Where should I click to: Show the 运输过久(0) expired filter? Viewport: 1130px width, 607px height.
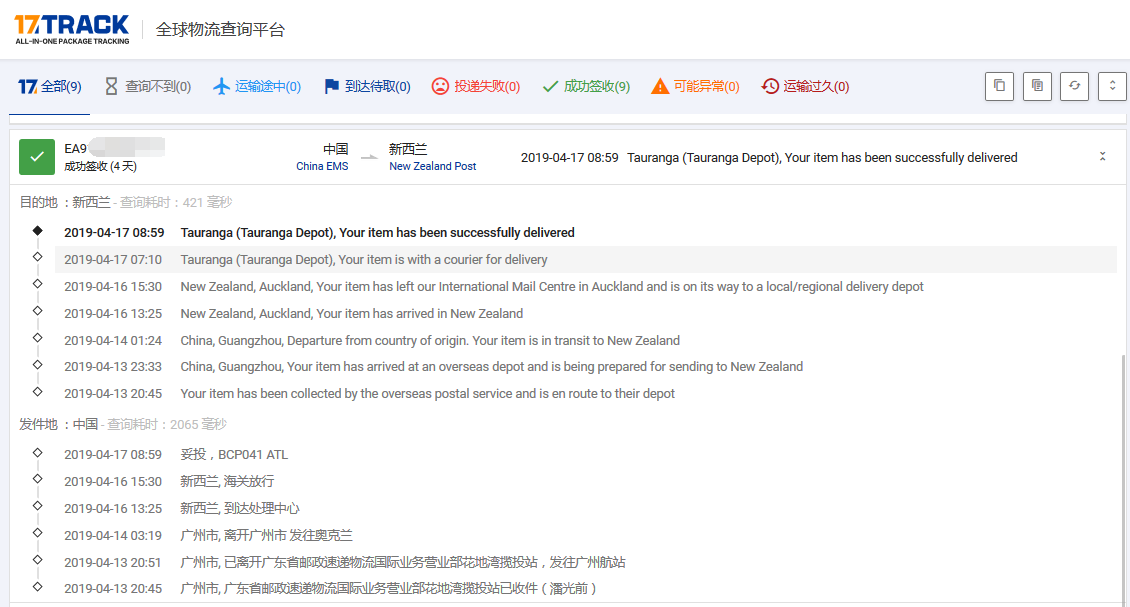pyautogui.click(x=805, y=87)
